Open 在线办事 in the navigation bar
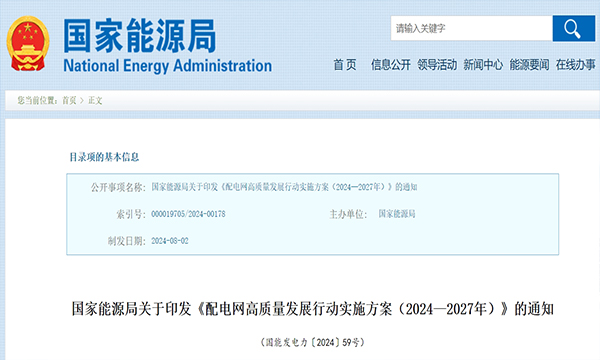 (576, 65)
